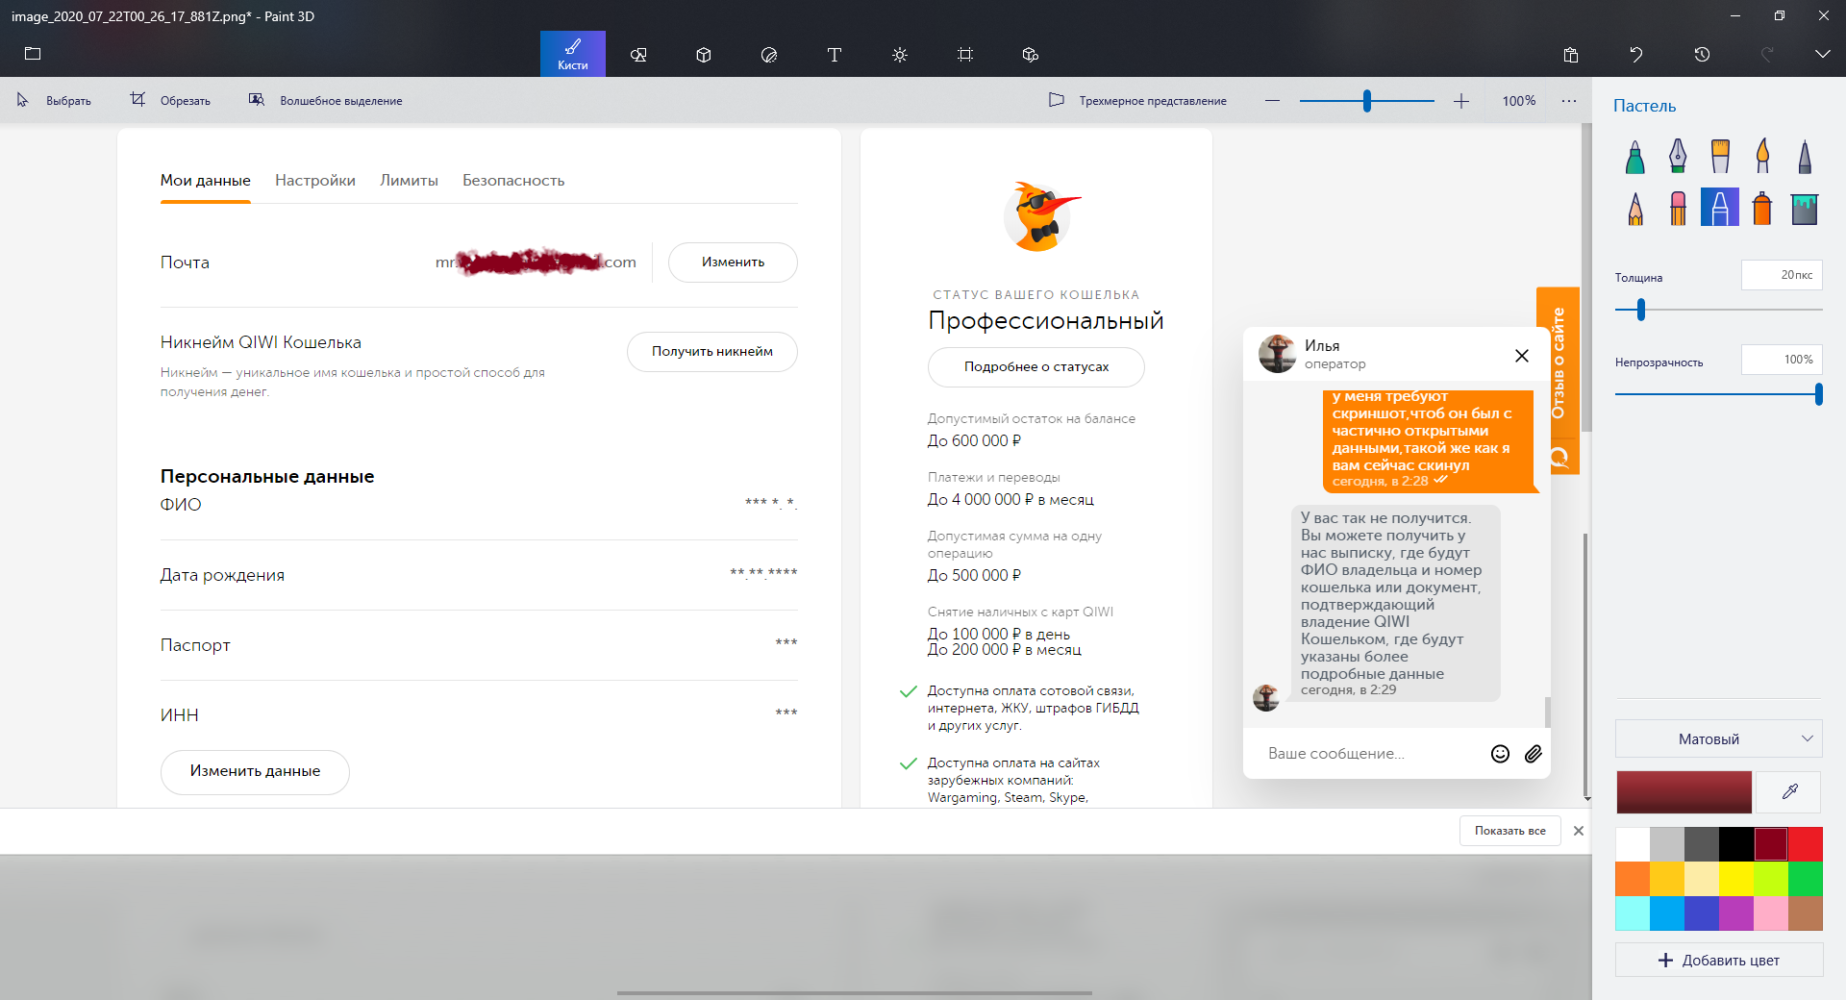Click the Обрезать crop tool
This screenshot has width=1846, height=1000.
pyautogui.click(x=170, y=101)
